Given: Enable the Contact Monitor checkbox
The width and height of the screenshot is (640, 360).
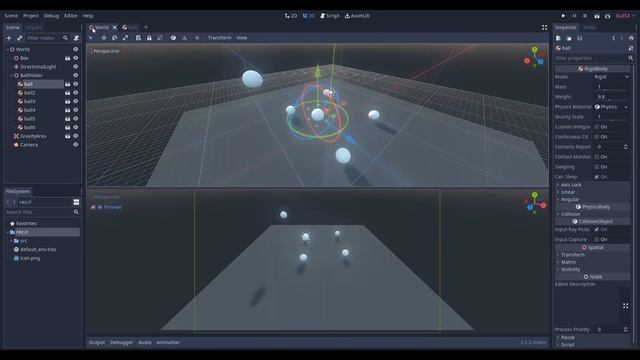Looking at the screenshot, I should [597, 157].
